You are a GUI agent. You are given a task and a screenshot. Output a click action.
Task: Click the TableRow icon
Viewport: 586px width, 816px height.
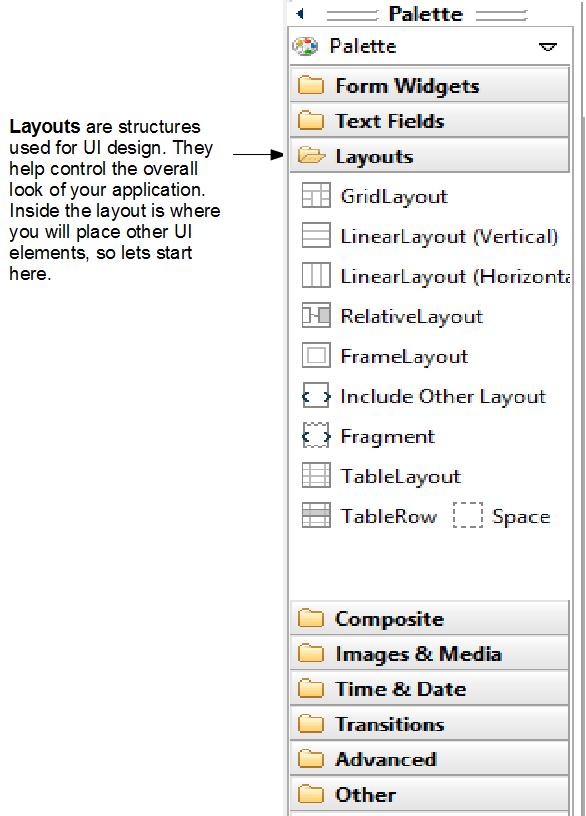[x=316, y=515]
